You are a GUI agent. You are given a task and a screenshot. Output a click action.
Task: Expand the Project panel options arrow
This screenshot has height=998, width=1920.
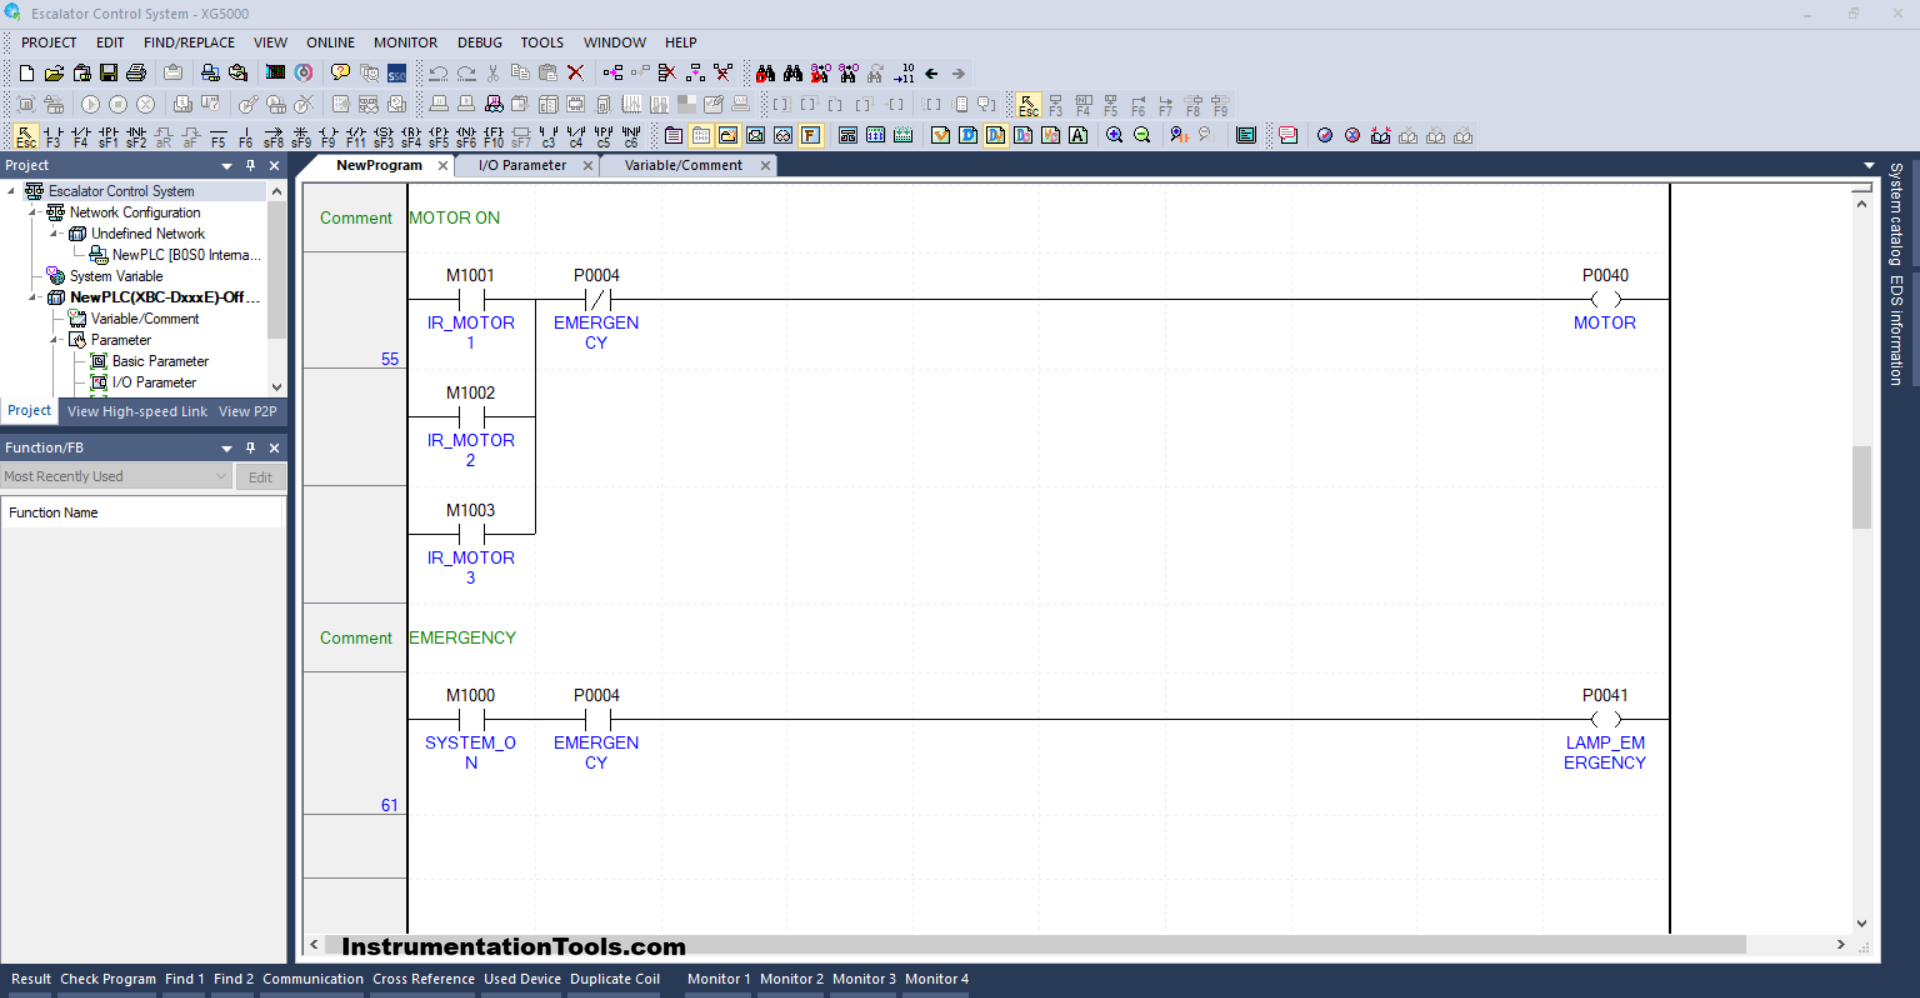tap(226, 165)
